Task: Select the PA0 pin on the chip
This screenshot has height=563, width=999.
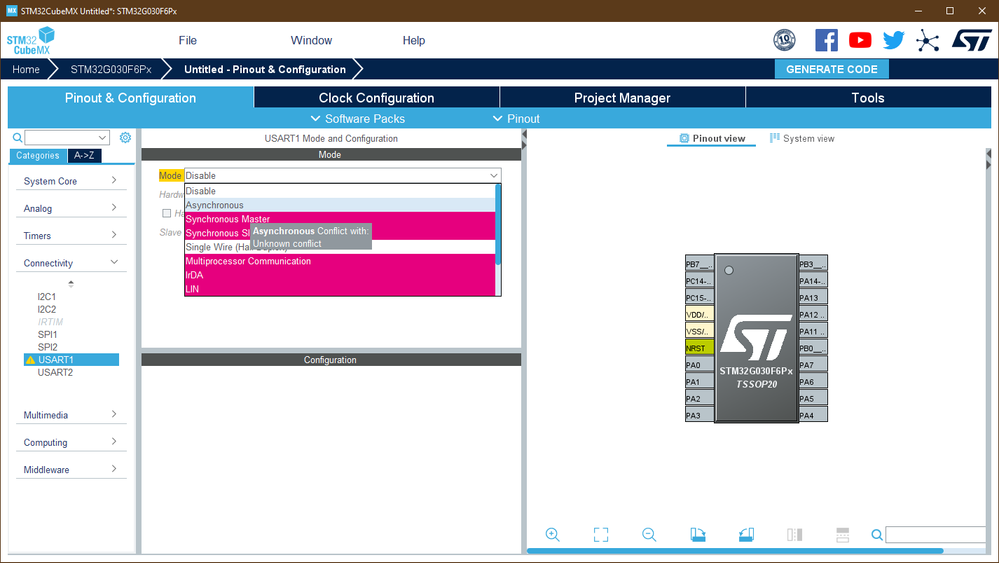Action: (700, 365)
